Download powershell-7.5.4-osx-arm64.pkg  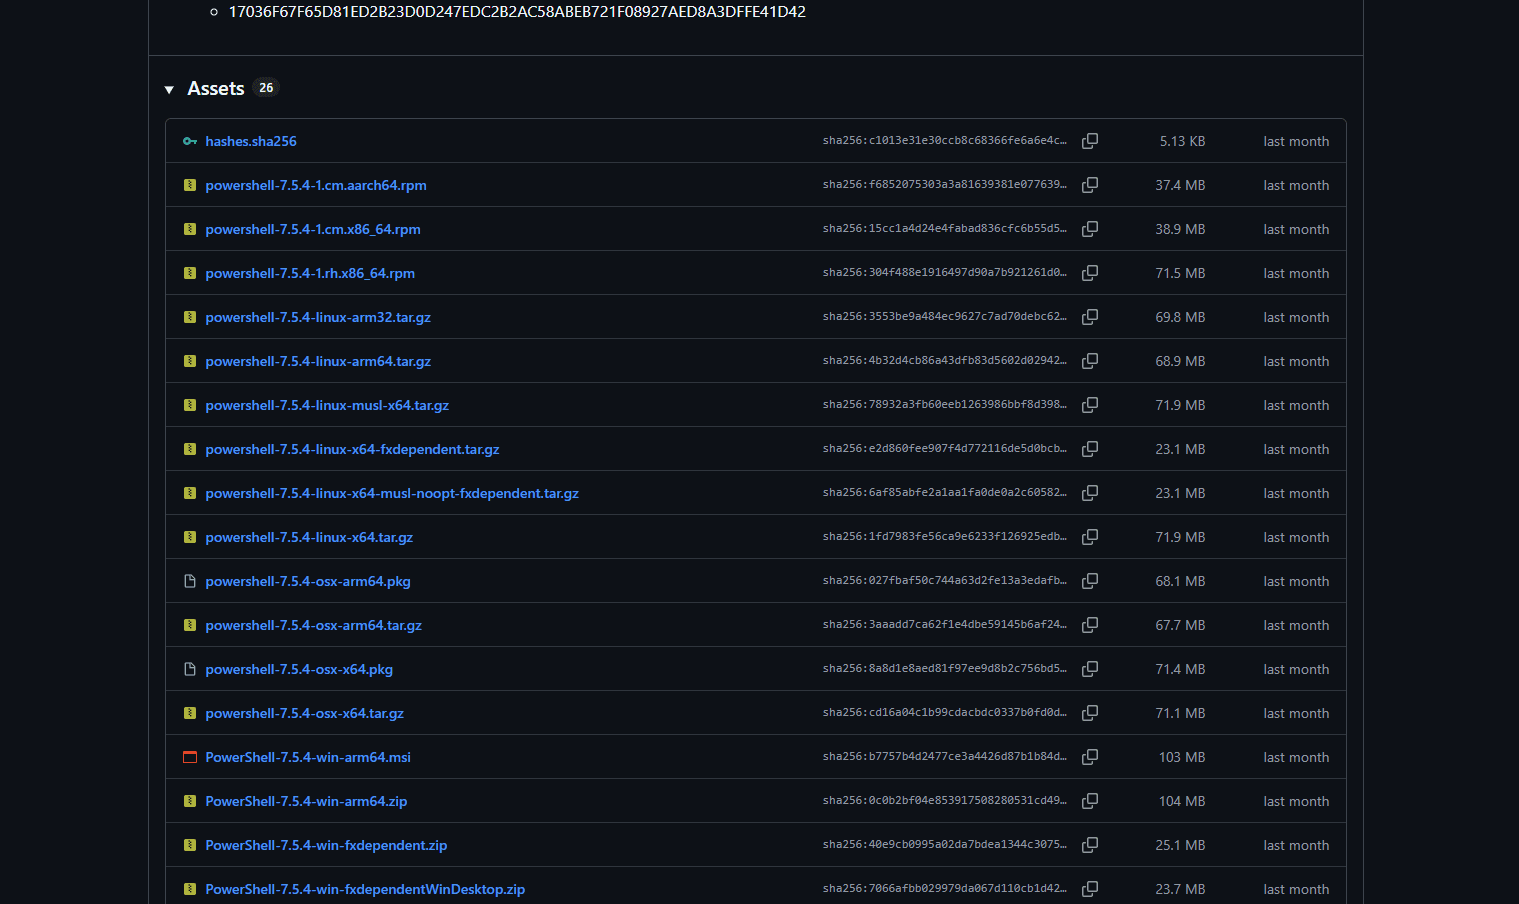pos(308,581)
